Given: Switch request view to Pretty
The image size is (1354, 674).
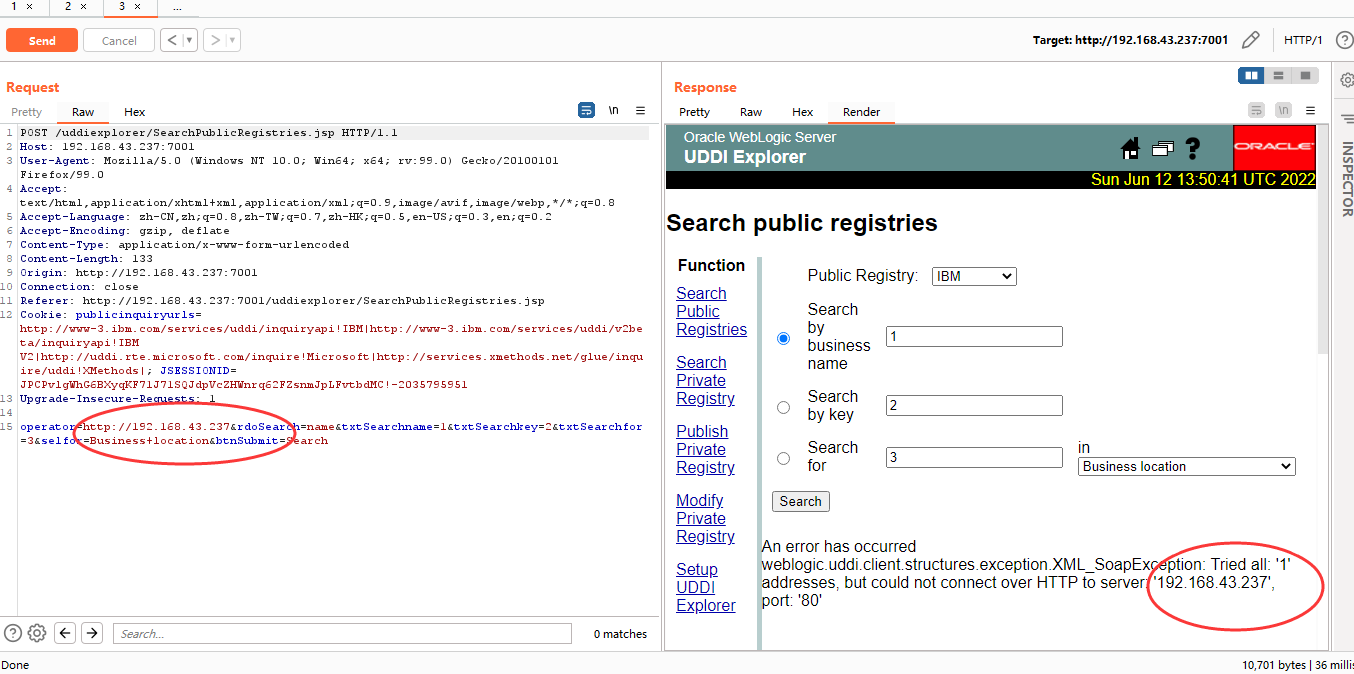Looking at the screenshot, I should point(27,112).
